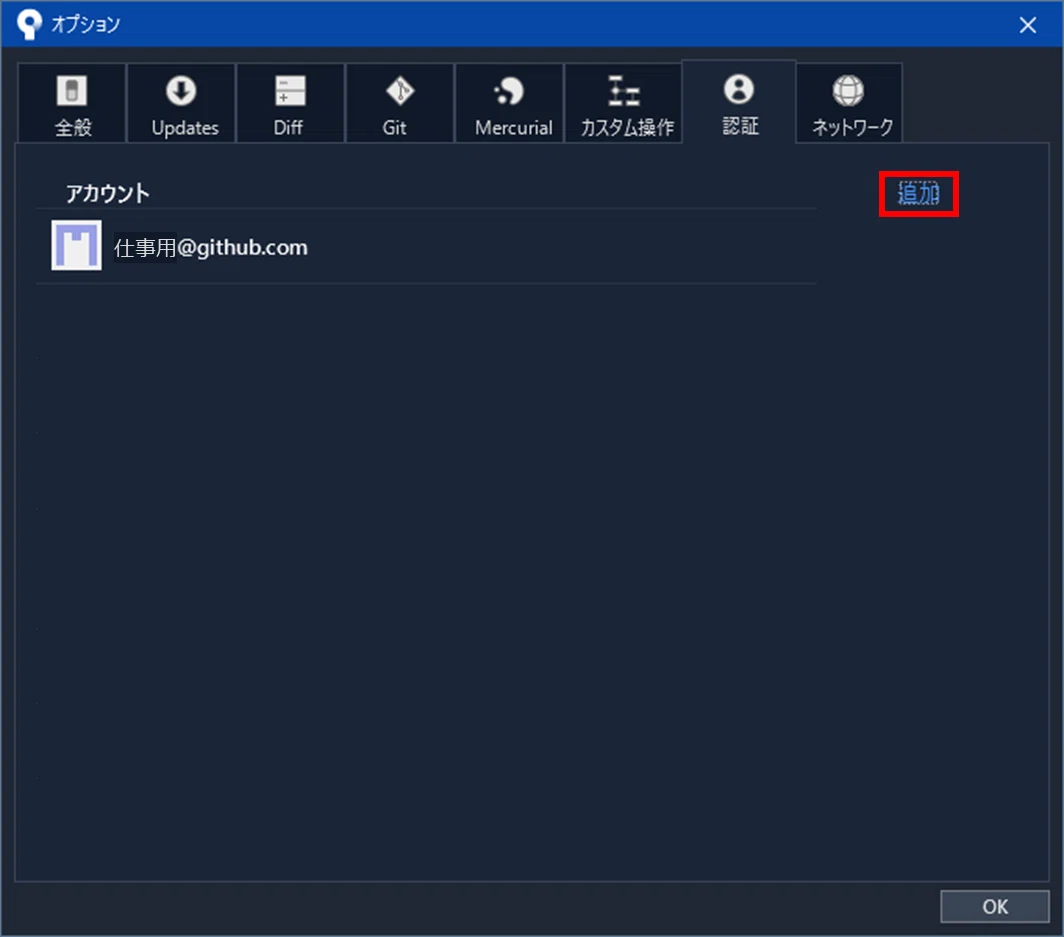The width and height of the screenshot is (1064, 937).
Task: Close the オプション dialog window
Action: click(x=1027, y=25)
